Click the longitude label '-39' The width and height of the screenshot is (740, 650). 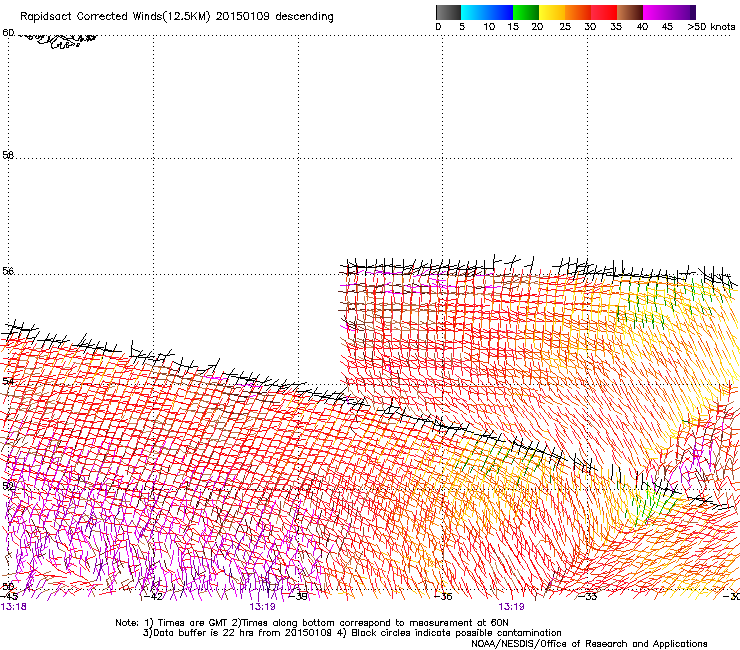click(x=298, y=597)
